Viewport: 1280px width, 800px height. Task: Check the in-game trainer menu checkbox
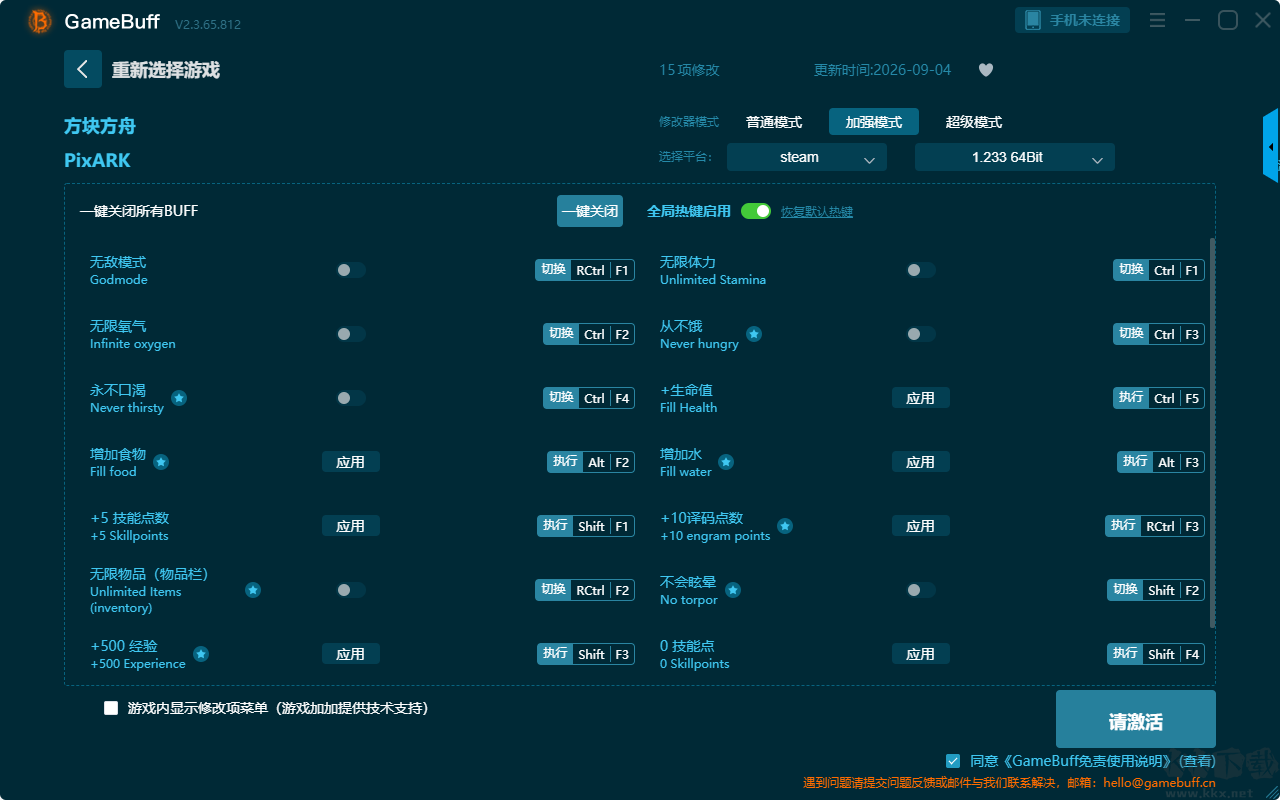click(x=111, y=708)
